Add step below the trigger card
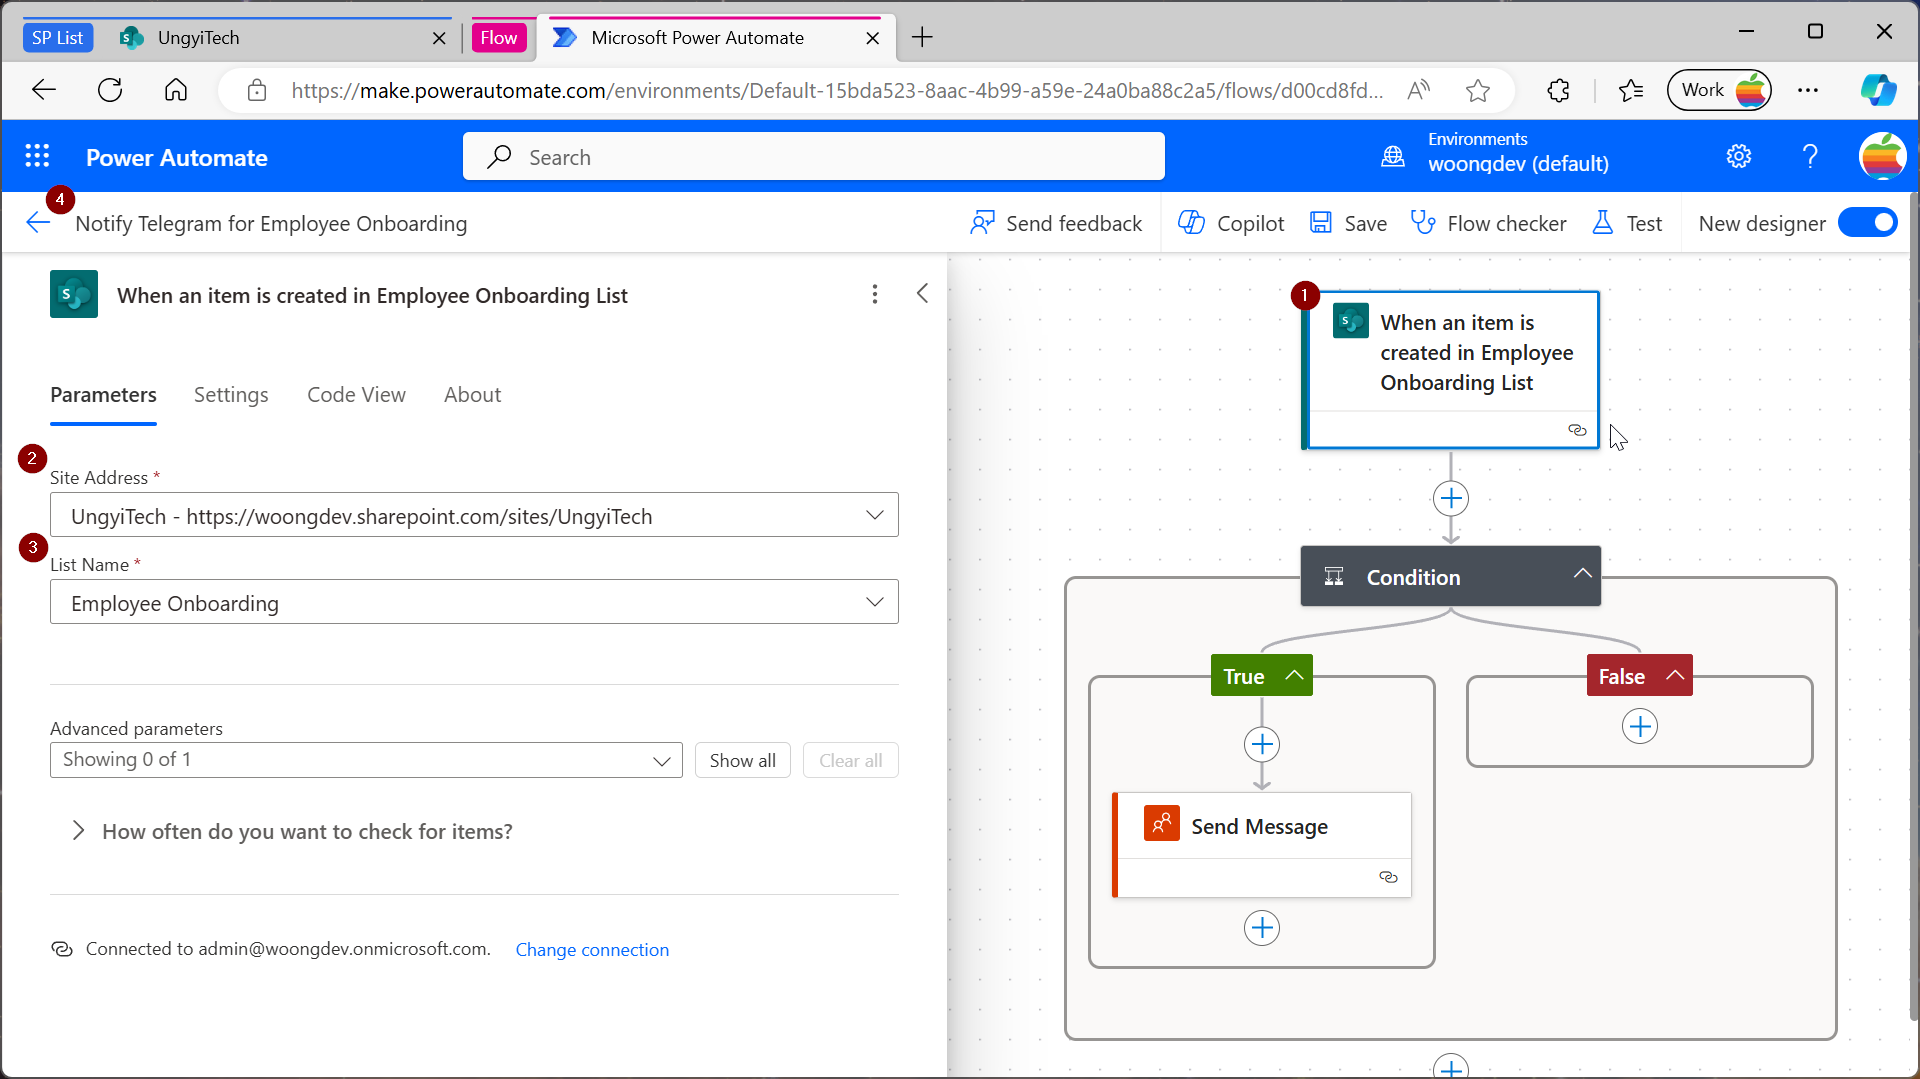Viewport: 1920px width, 1079px height. 1451,498
